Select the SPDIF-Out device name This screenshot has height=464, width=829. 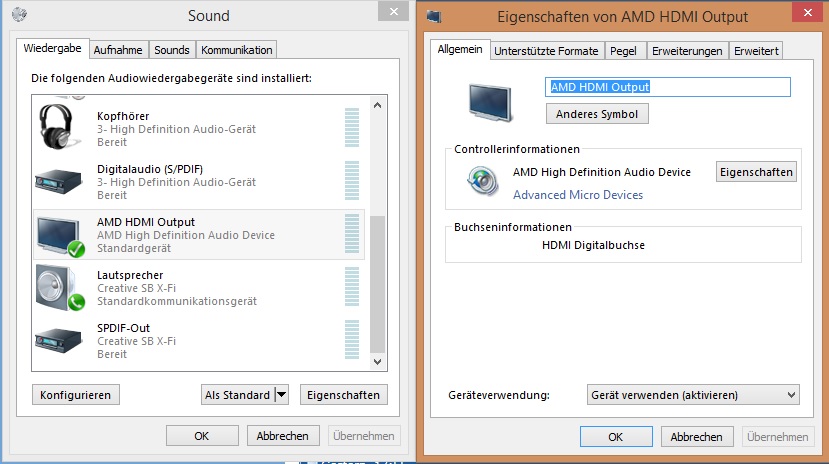(124, 328)
